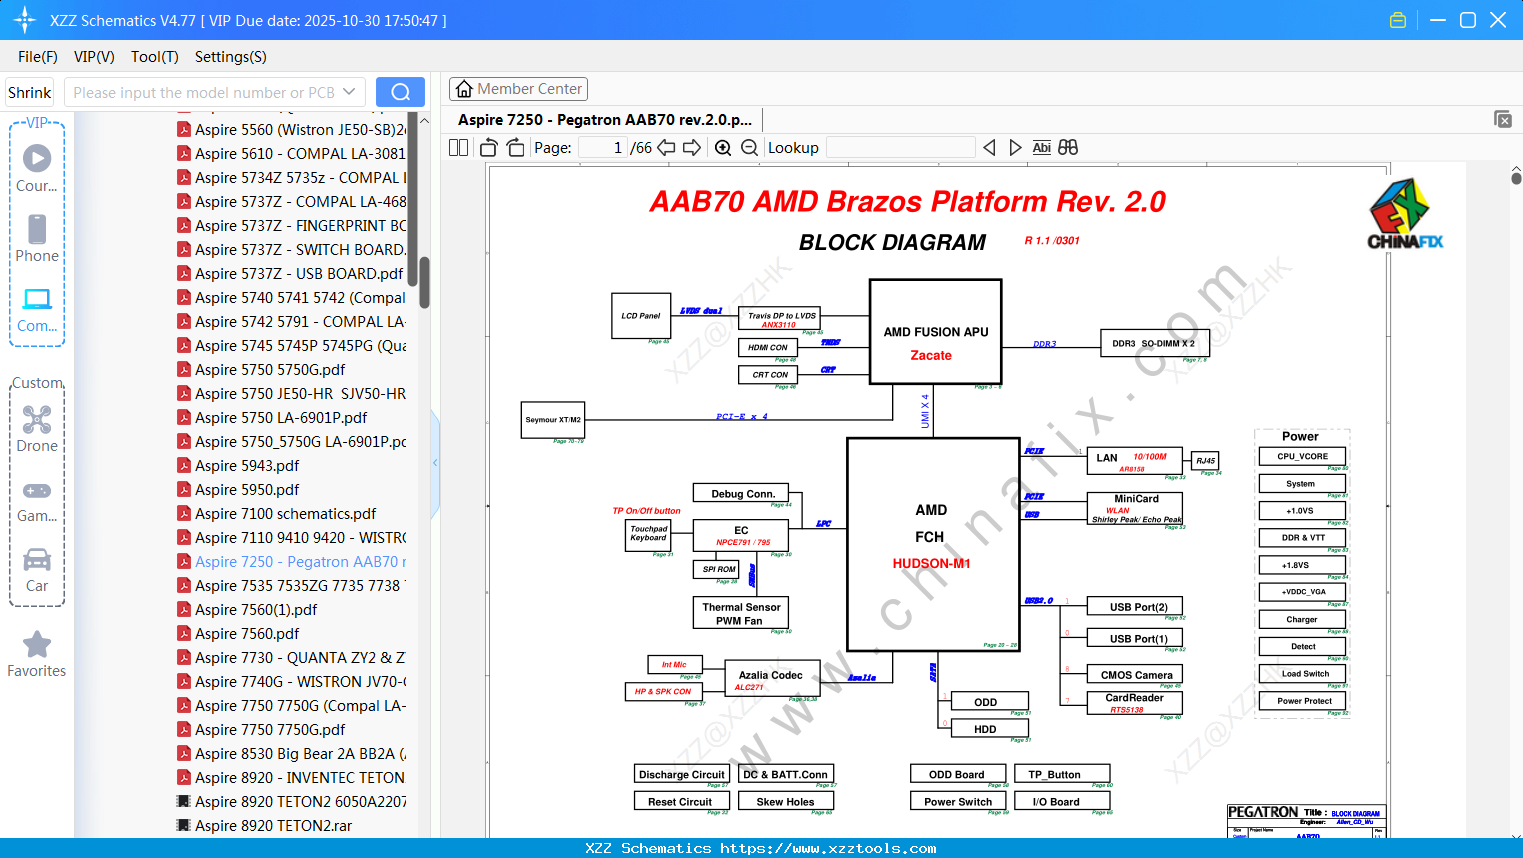Open the VIP(V) menu
This screenshot has width=1523, height=858.
94,57
